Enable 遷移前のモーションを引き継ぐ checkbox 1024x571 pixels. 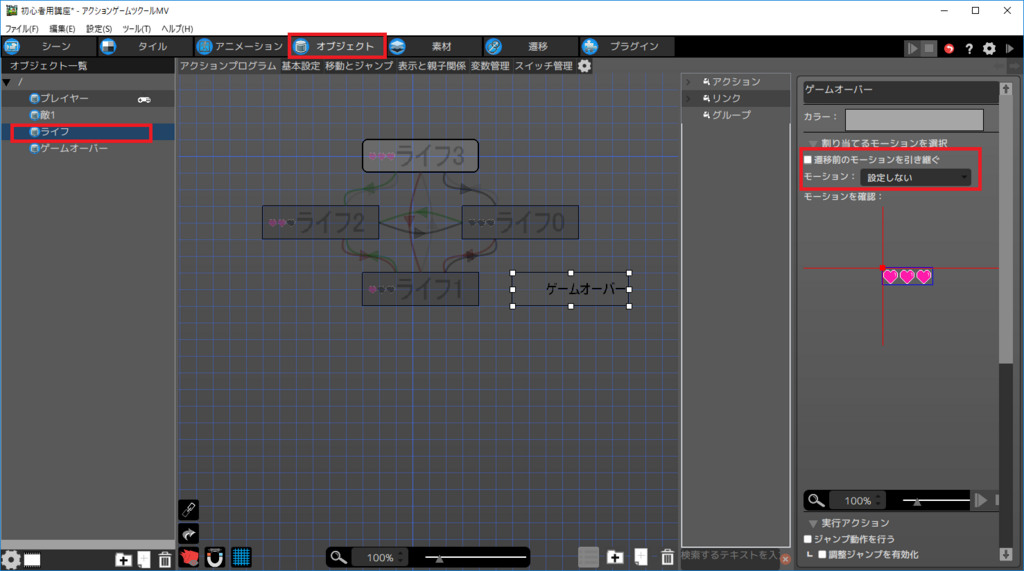click(808, 159)
